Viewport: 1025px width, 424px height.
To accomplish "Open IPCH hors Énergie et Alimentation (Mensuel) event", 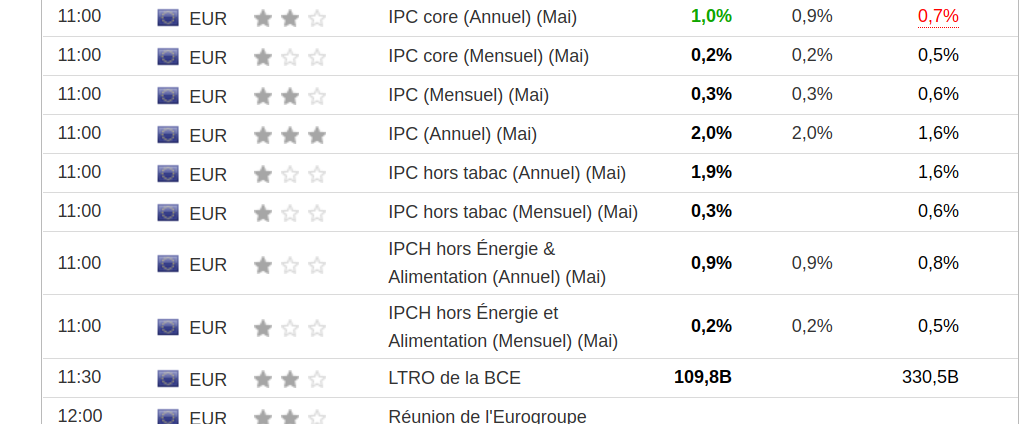I will tap(502, 327).
